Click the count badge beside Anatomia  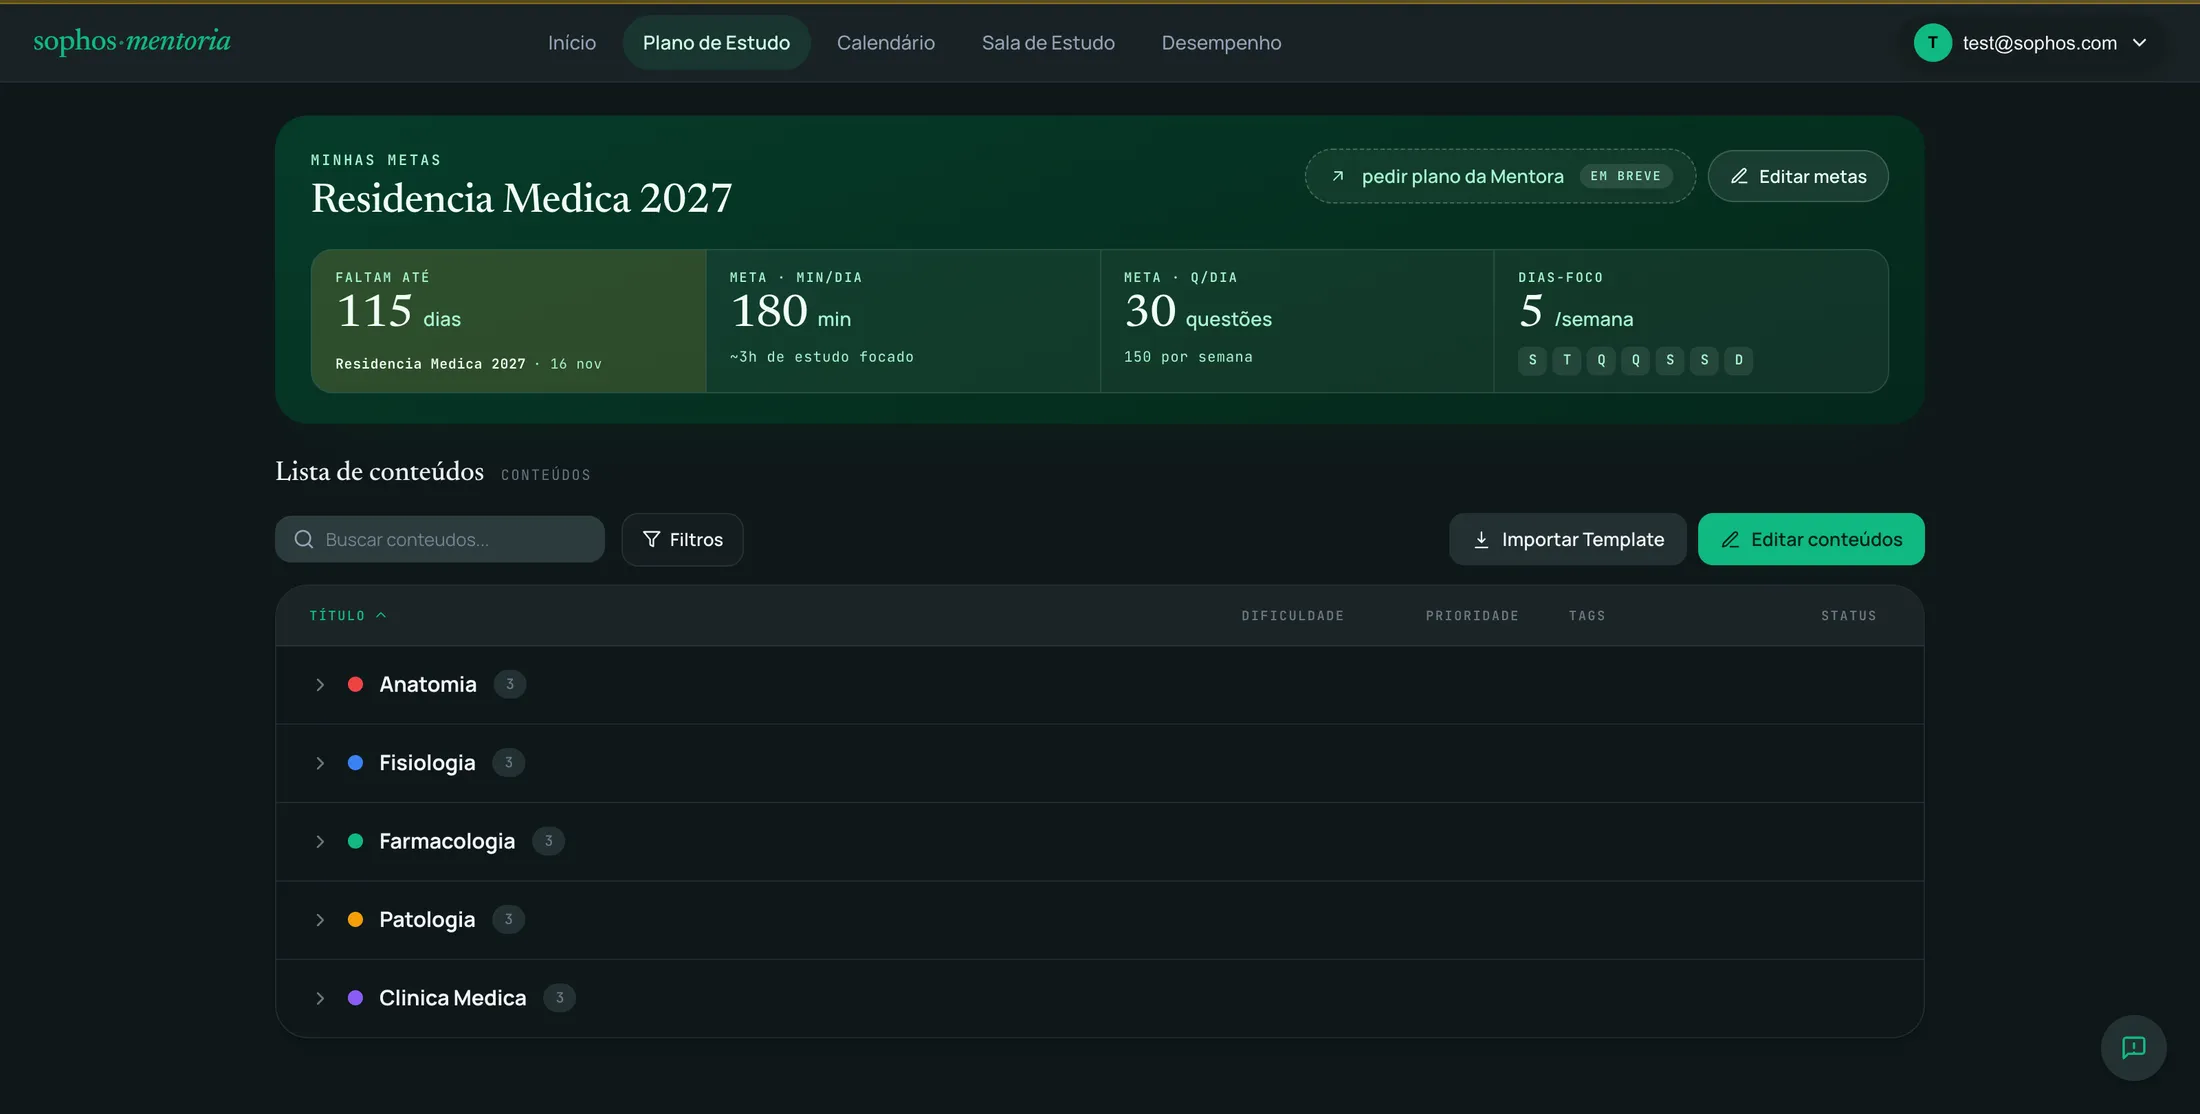[510, 684]
